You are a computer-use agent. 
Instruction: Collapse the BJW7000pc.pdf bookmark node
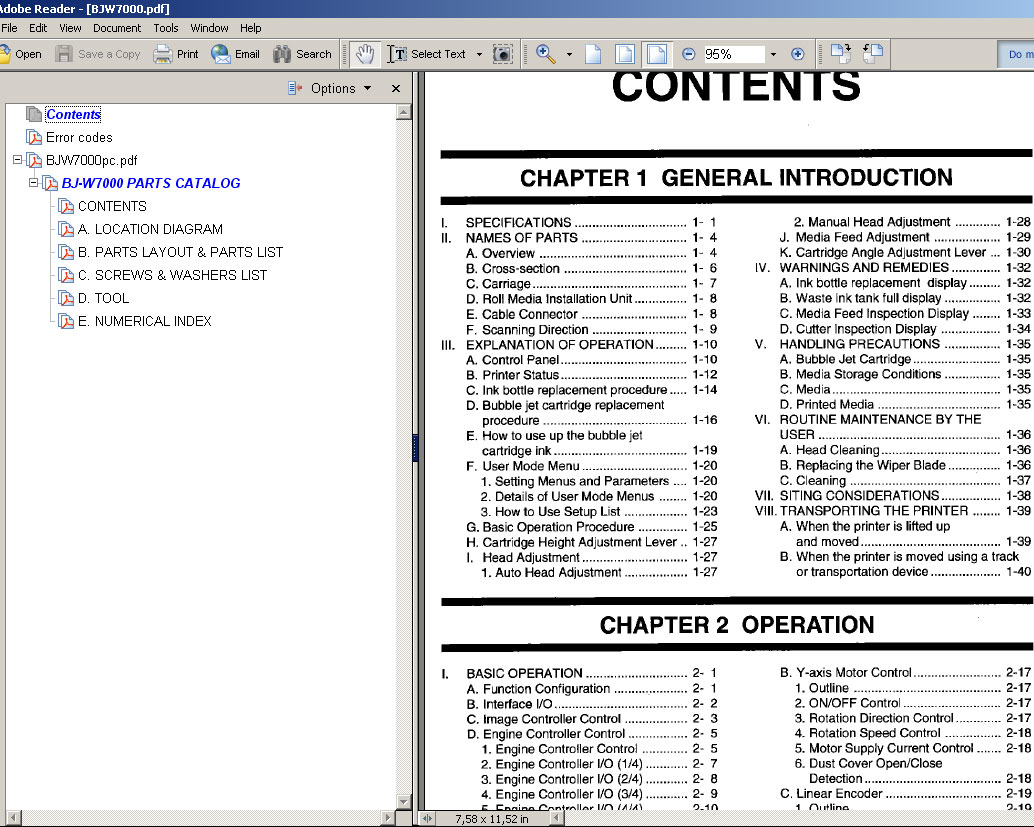(18, 160)
